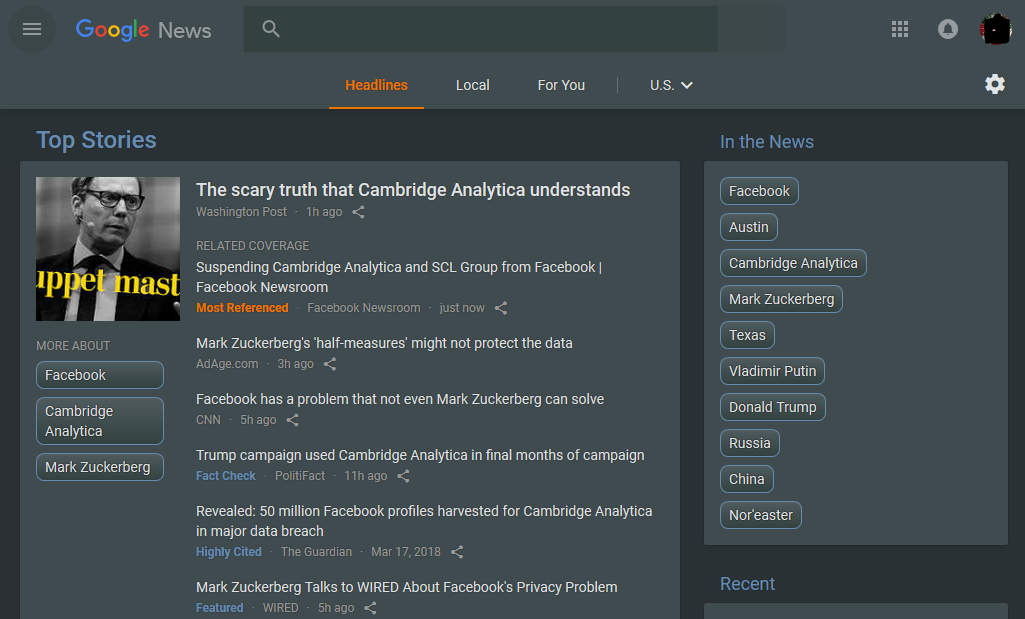Share the CNN article
The height and width of the screenshot is (619, 1025).
[292, 420]
